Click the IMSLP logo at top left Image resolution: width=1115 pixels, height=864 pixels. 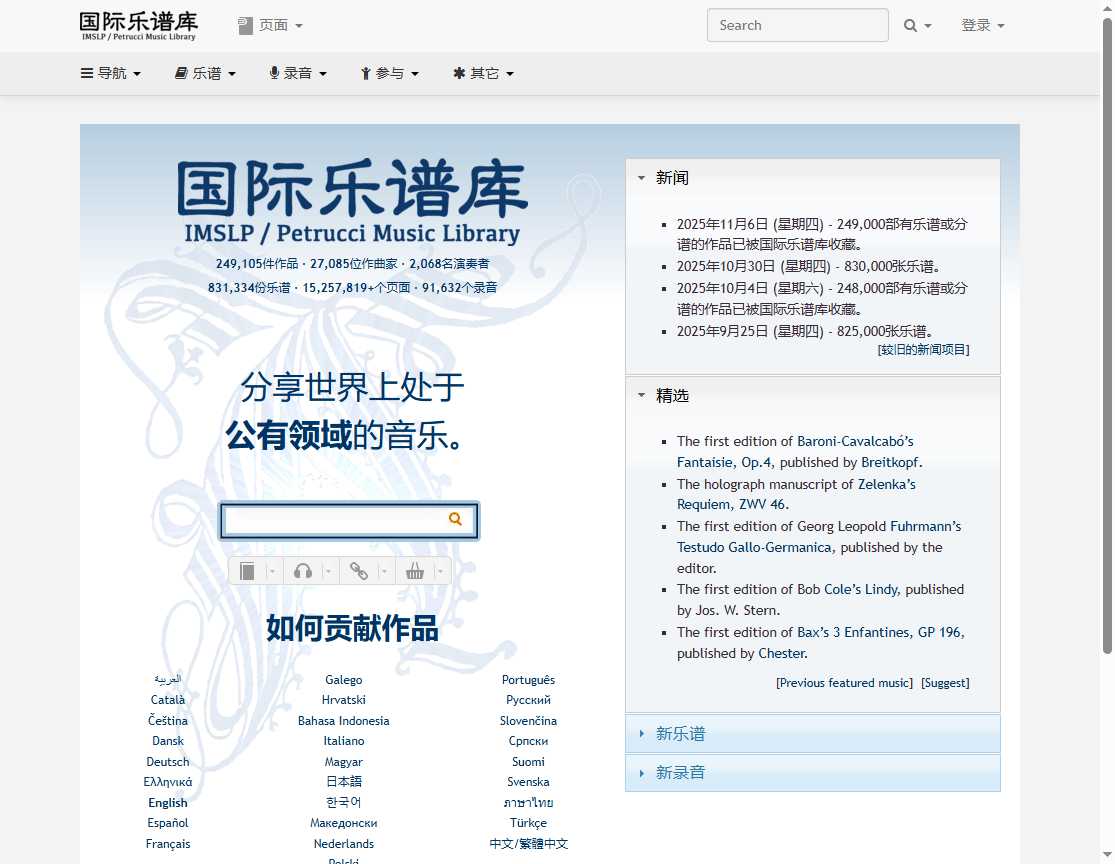(138, 26)
